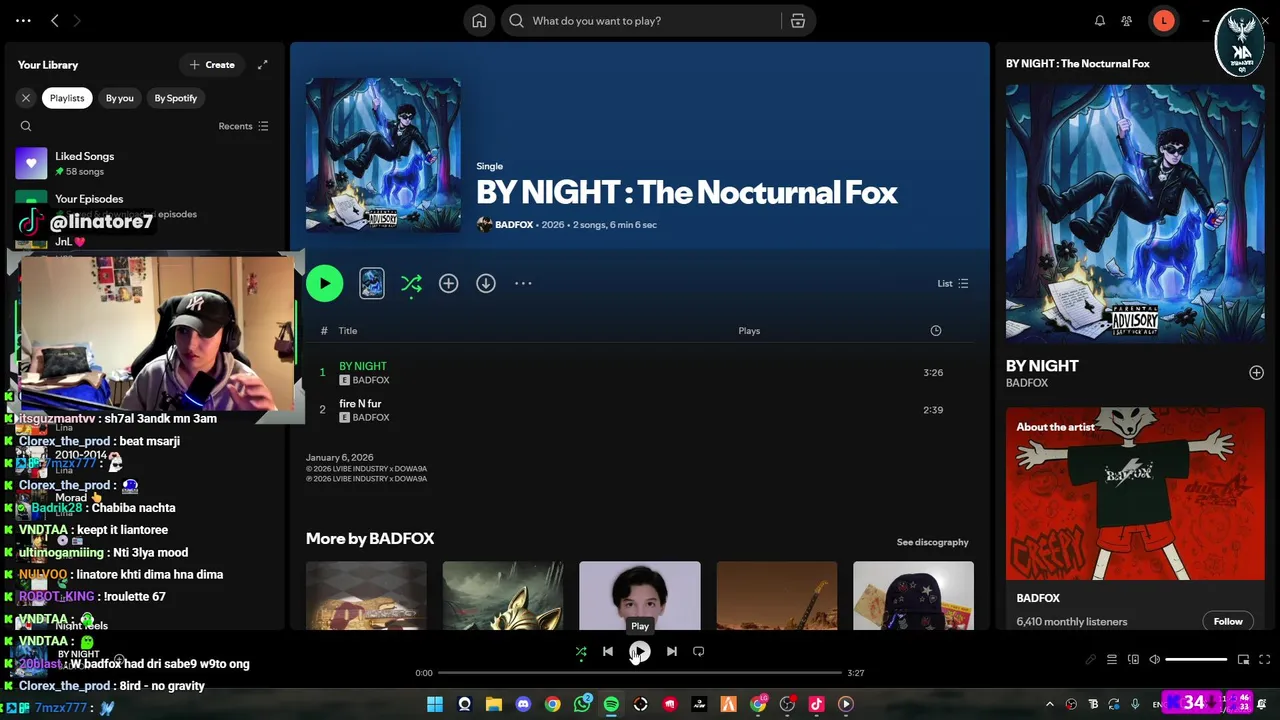
Task: Open the Browse icon in the search bar
Action: [x=797, y=21]
